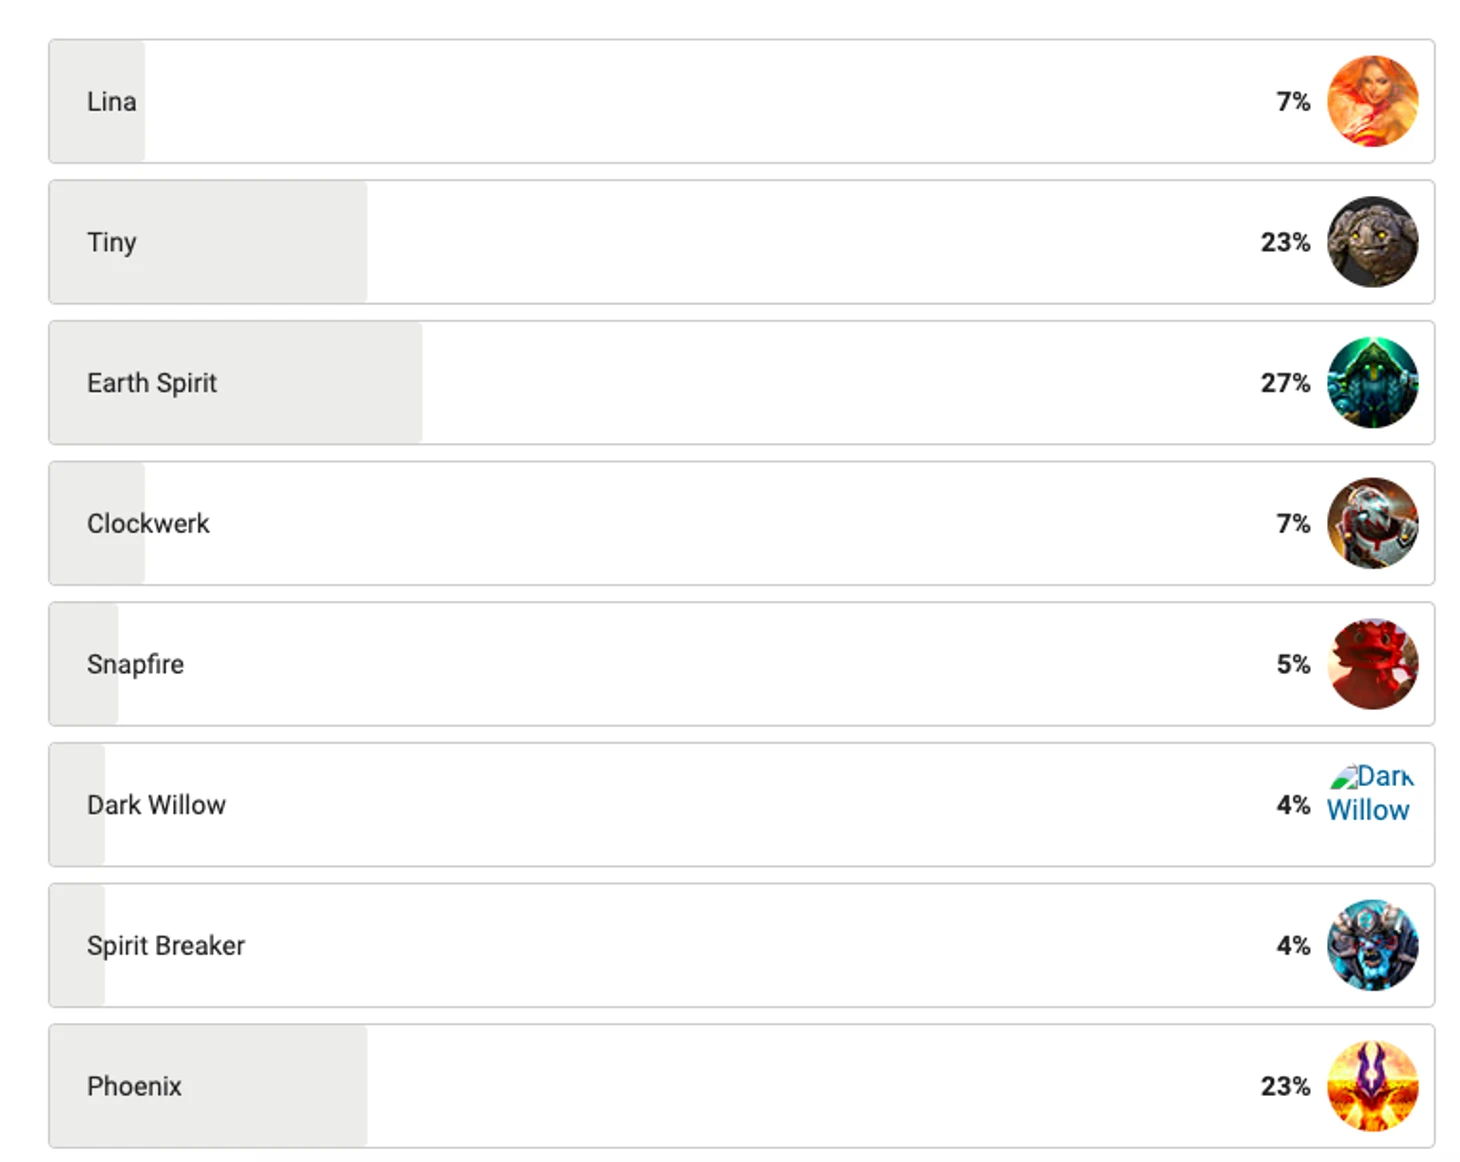Click Spirit Breaker's hero portrait icon
The image size is (1460, 1162).
pos(1372,945)
